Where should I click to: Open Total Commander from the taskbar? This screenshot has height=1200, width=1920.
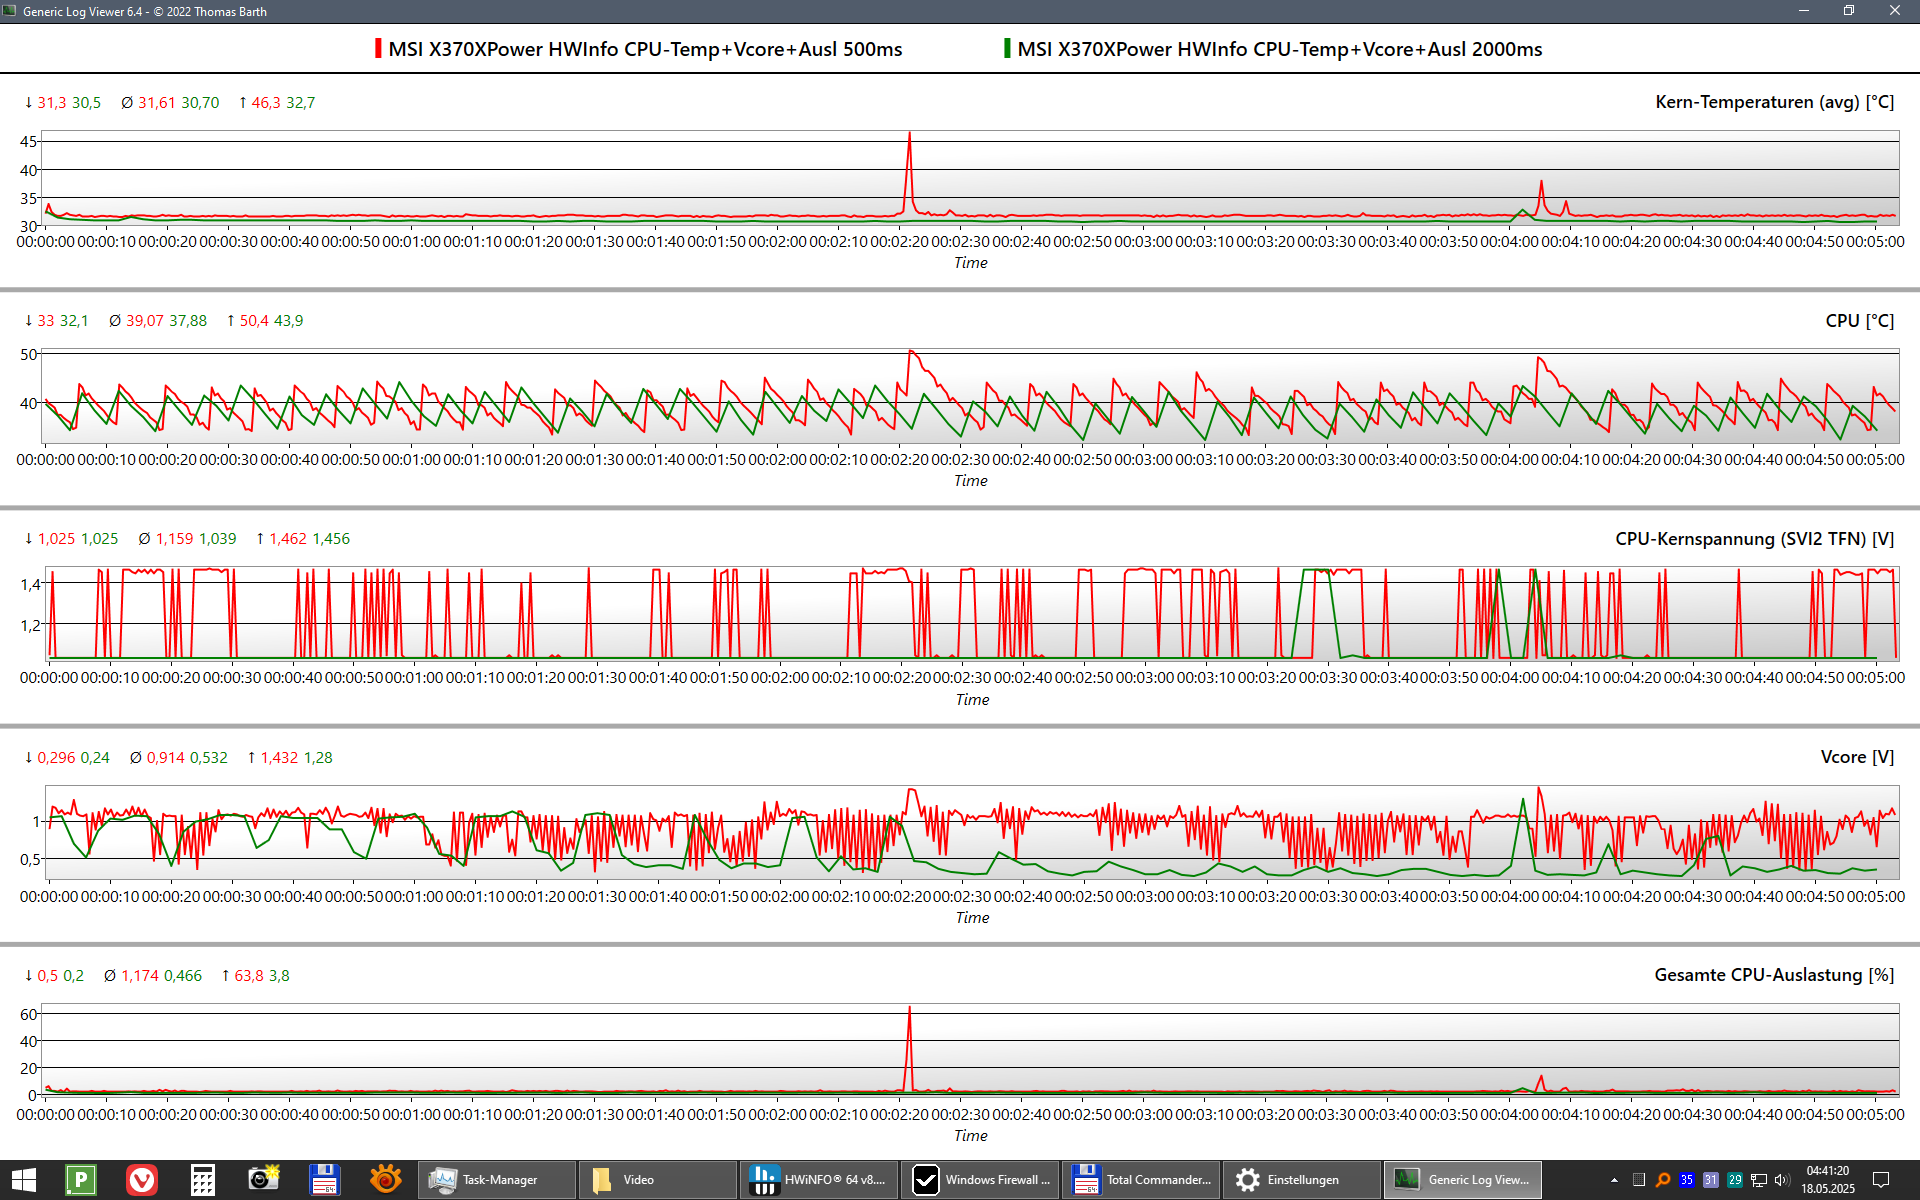[1142, 1180]
